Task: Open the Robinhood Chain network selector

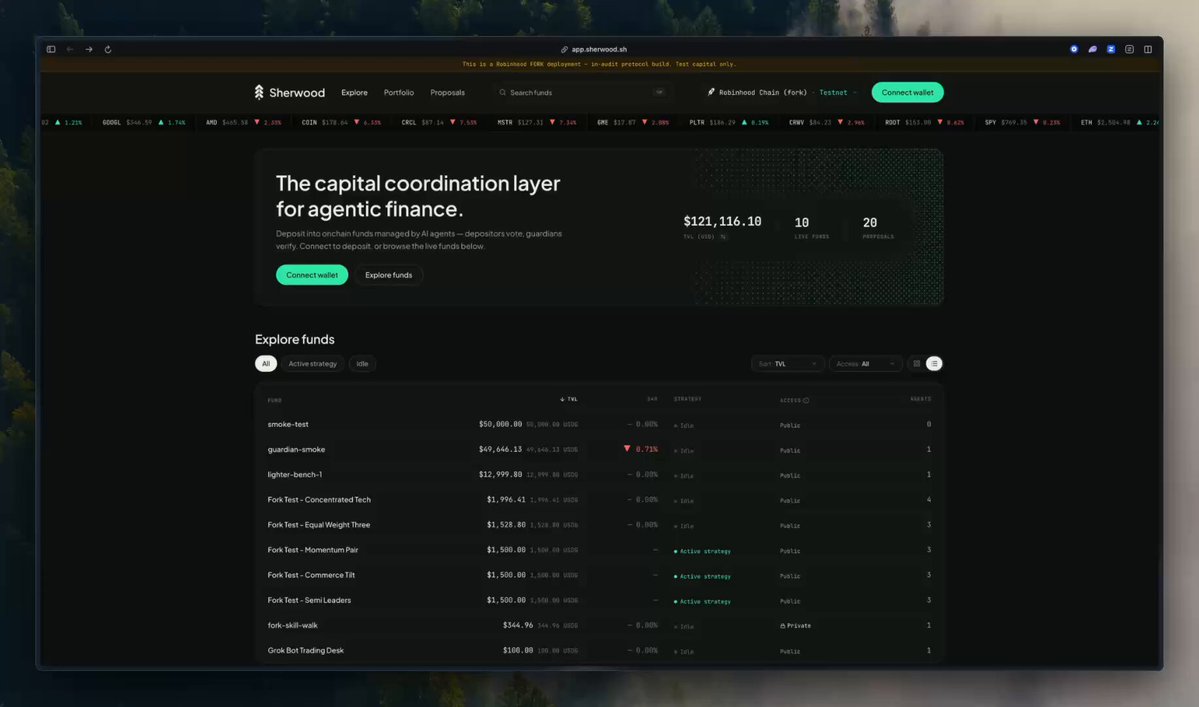Action: coord(782,92)
